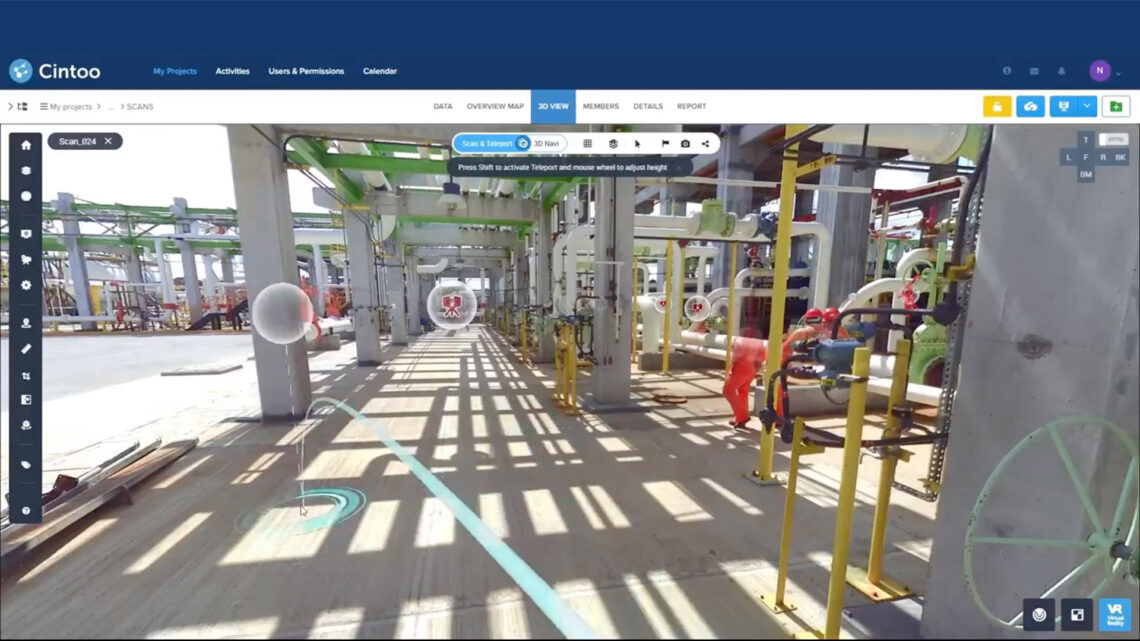1140x641 pixels.
Task: Click the share icon in view toolbar
Action: pos(705,144)
